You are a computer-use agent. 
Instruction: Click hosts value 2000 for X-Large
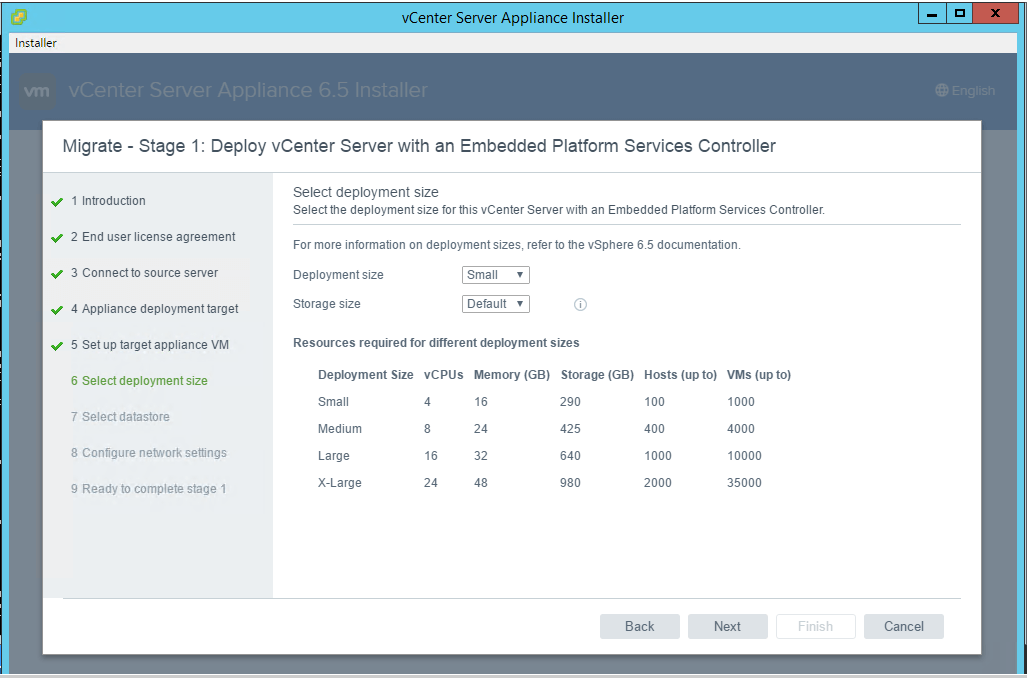point(658,482)
